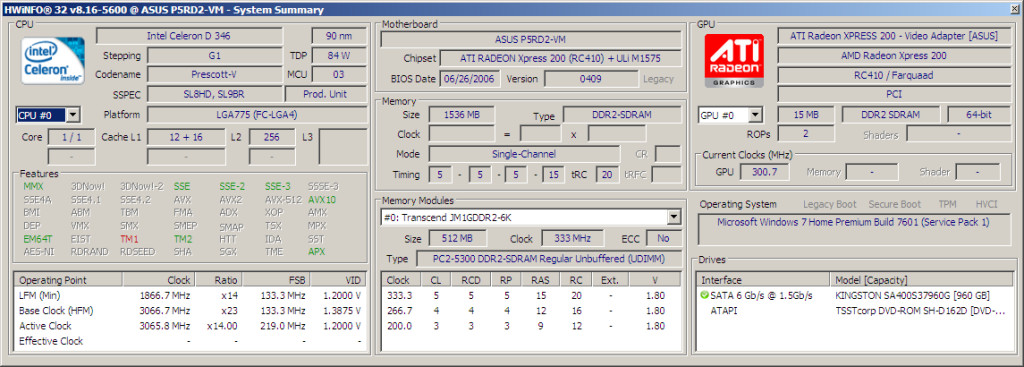Click the grayed Legacy BIOS label
The height and width of the screenshot is (367, 1024).
click(658, 79)
